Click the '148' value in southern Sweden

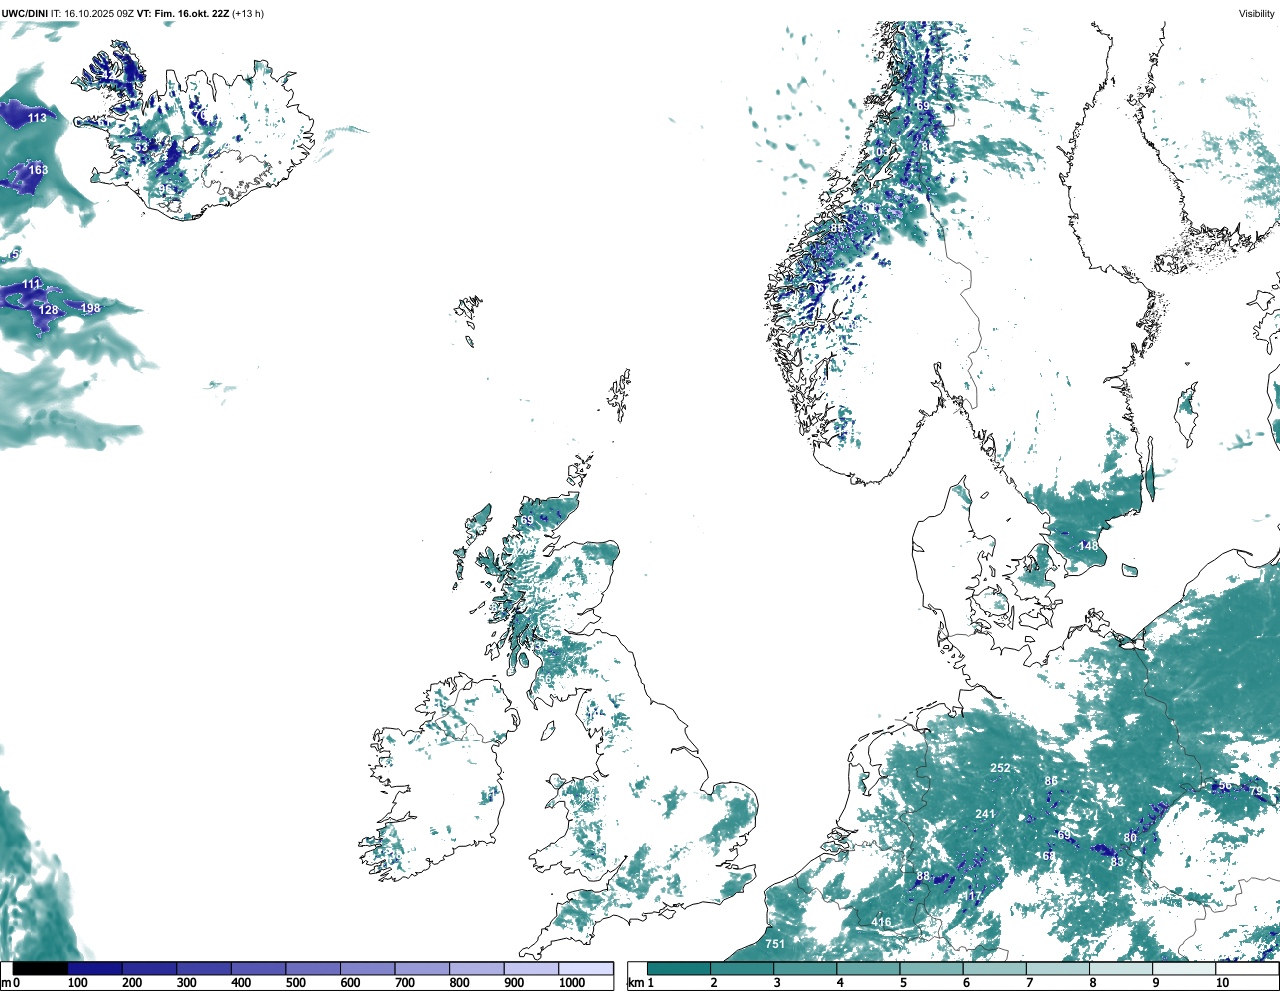tap(1088, 546)
